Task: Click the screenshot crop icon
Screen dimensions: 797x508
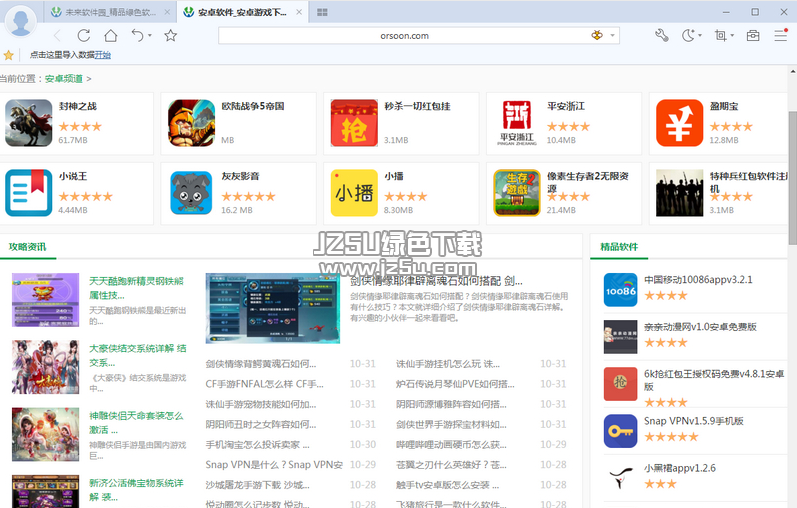Action: coord(720,35)
